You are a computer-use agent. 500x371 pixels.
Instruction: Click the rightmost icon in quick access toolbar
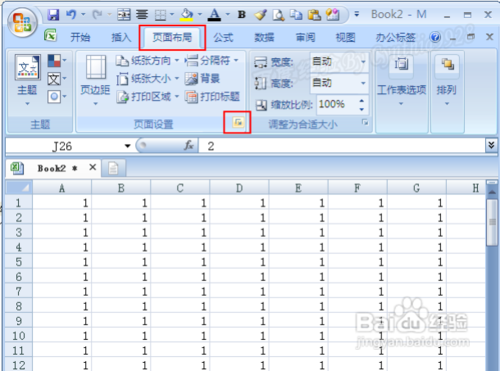coord(333,15)
